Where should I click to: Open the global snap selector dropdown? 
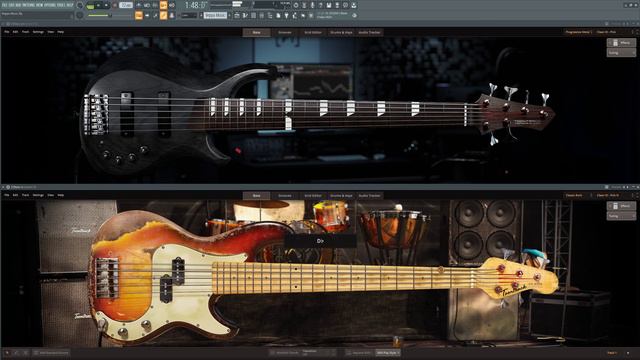click(189, 16)
